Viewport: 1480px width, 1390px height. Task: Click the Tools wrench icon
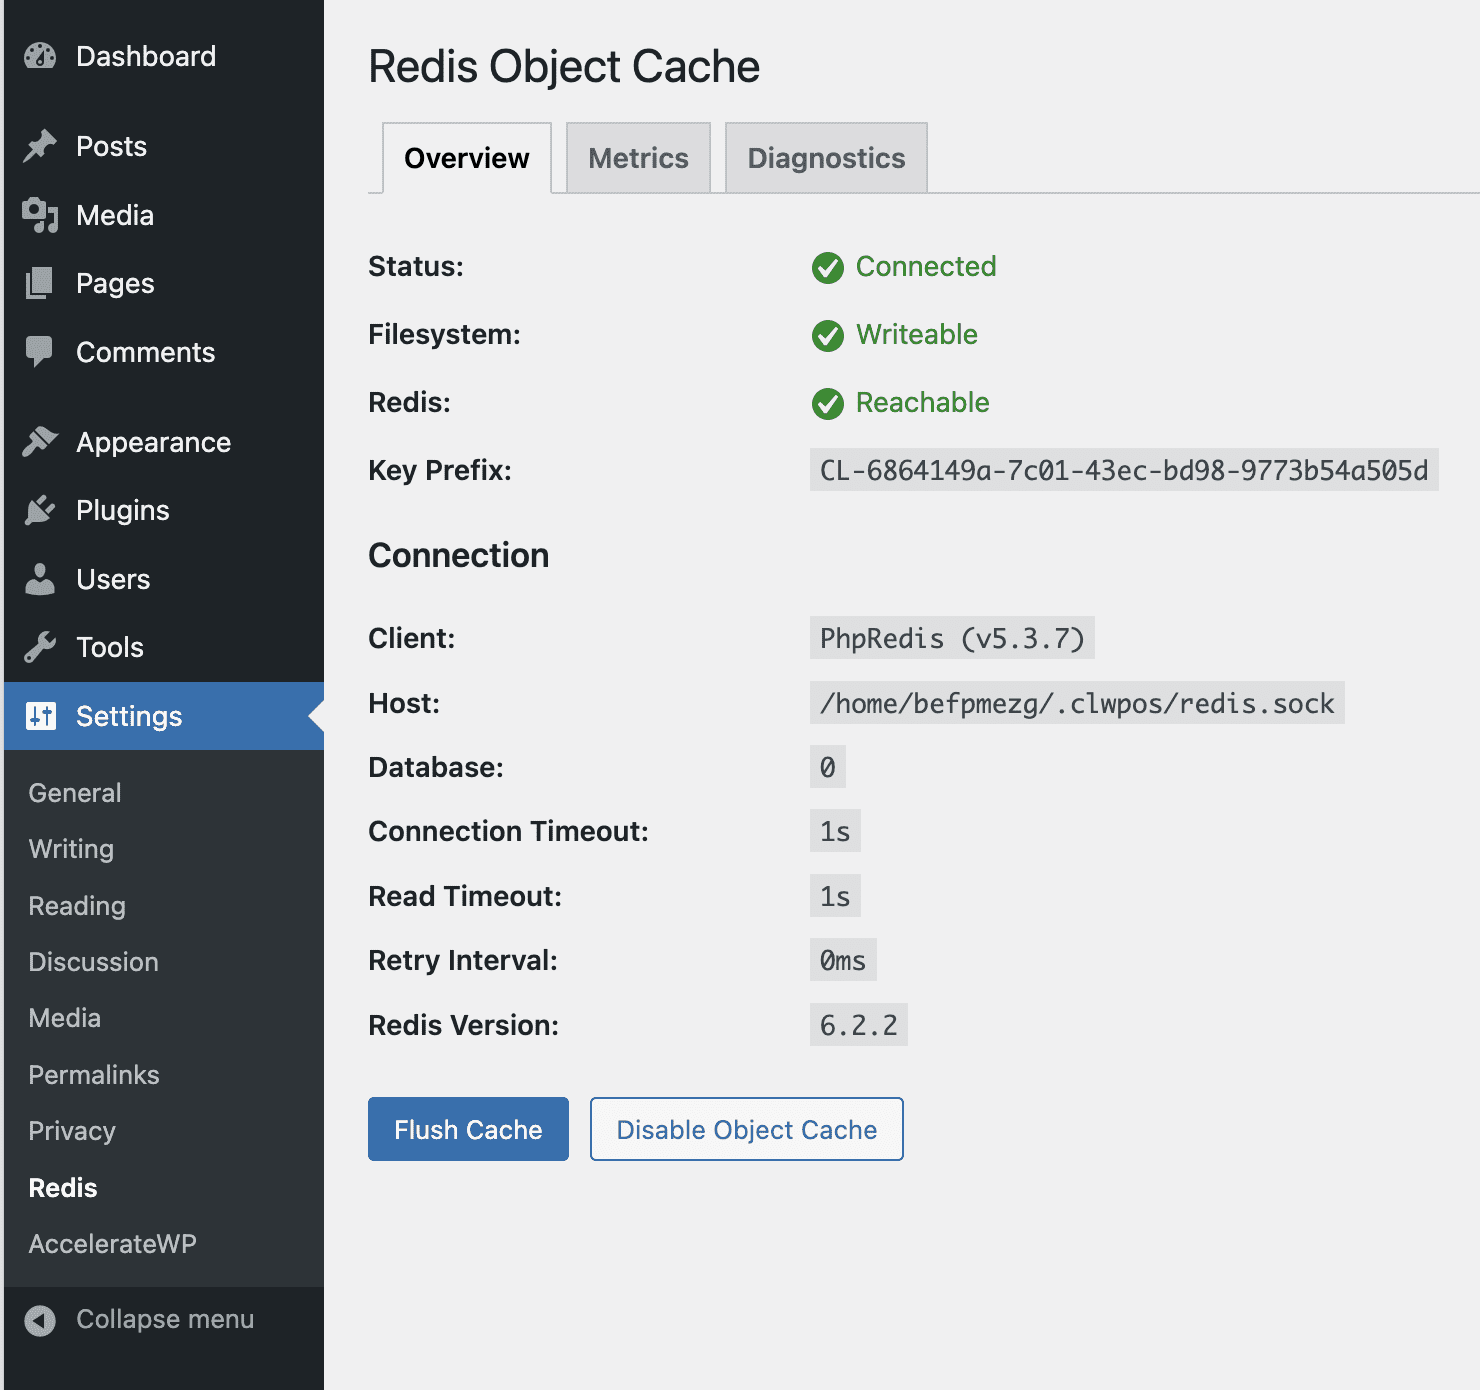(40, 647)
